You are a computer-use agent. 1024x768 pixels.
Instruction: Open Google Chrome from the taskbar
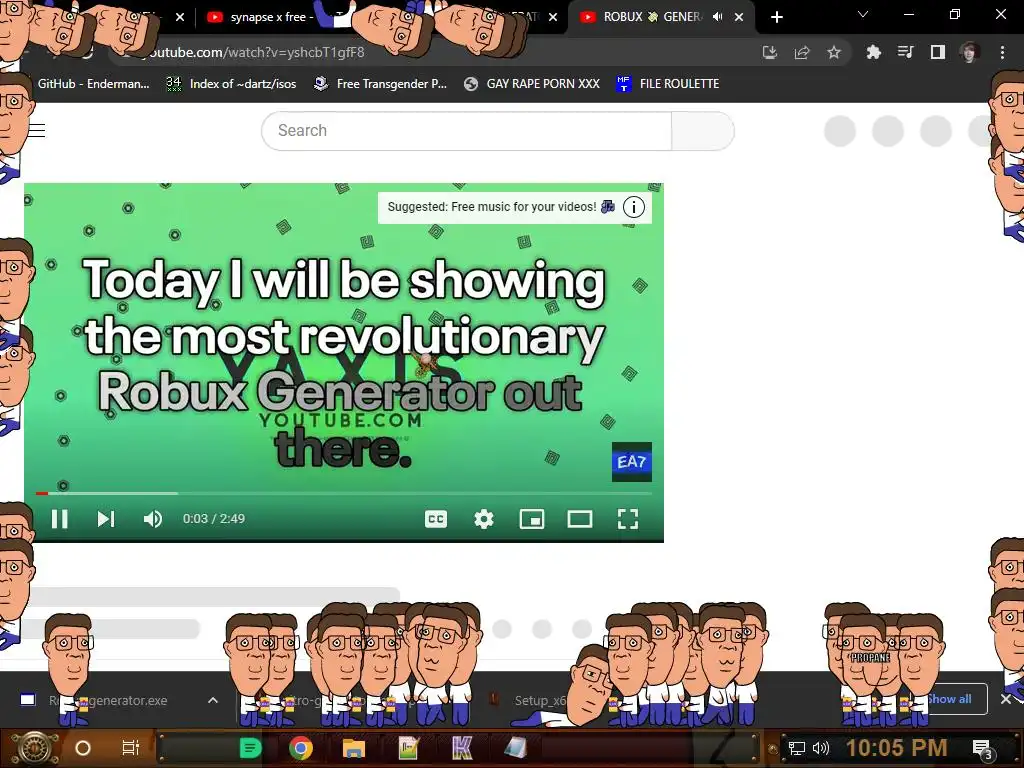(300, 748)
